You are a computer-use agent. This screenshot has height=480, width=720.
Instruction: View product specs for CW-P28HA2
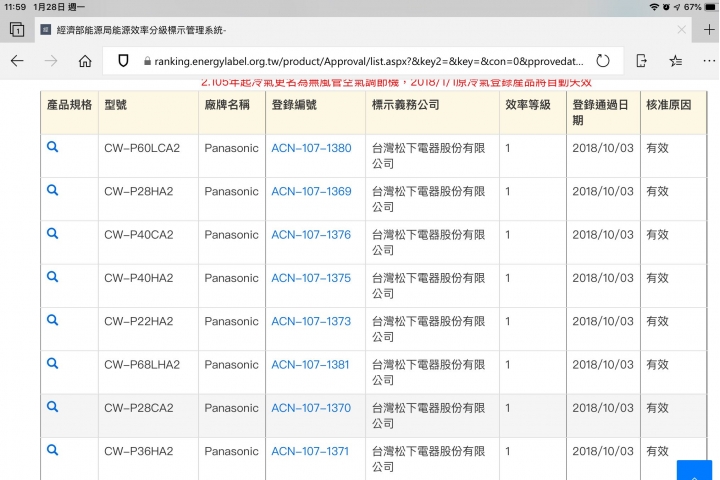53,190
